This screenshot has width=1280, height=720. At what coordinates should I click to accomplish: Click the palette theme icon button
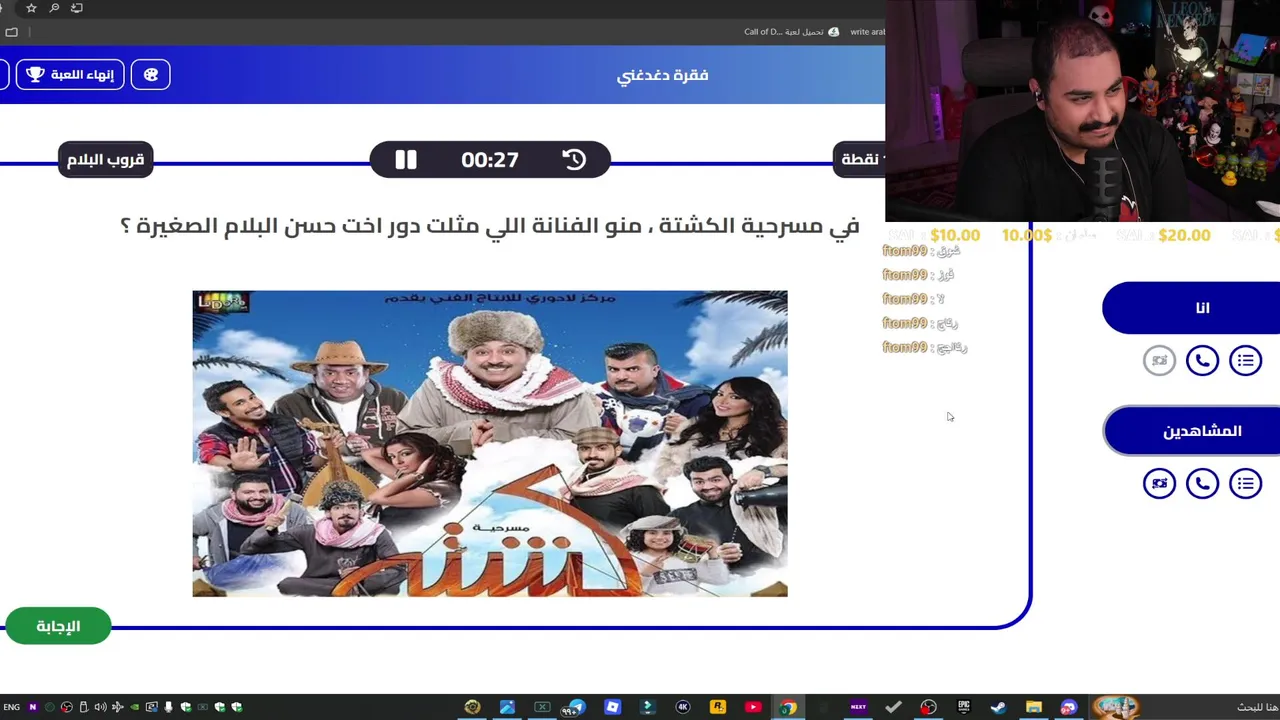point(151,75)
